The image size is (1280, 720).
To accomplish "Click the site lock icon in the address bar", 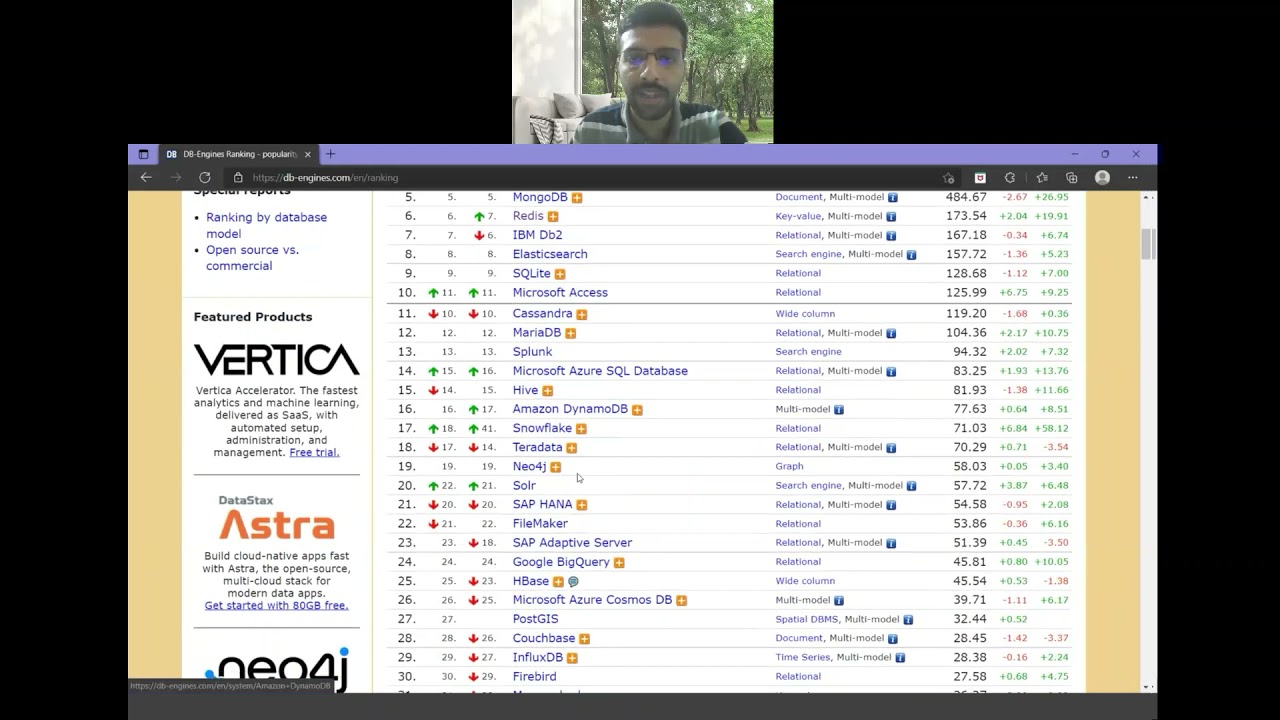I will (x=238, y=177).
